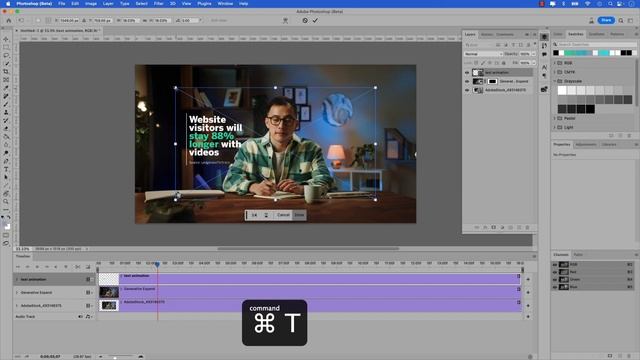Open the character panel icon in side strip
Viewport: 640px width, 360px height.
pyautogui.click(x=544, y=67)
